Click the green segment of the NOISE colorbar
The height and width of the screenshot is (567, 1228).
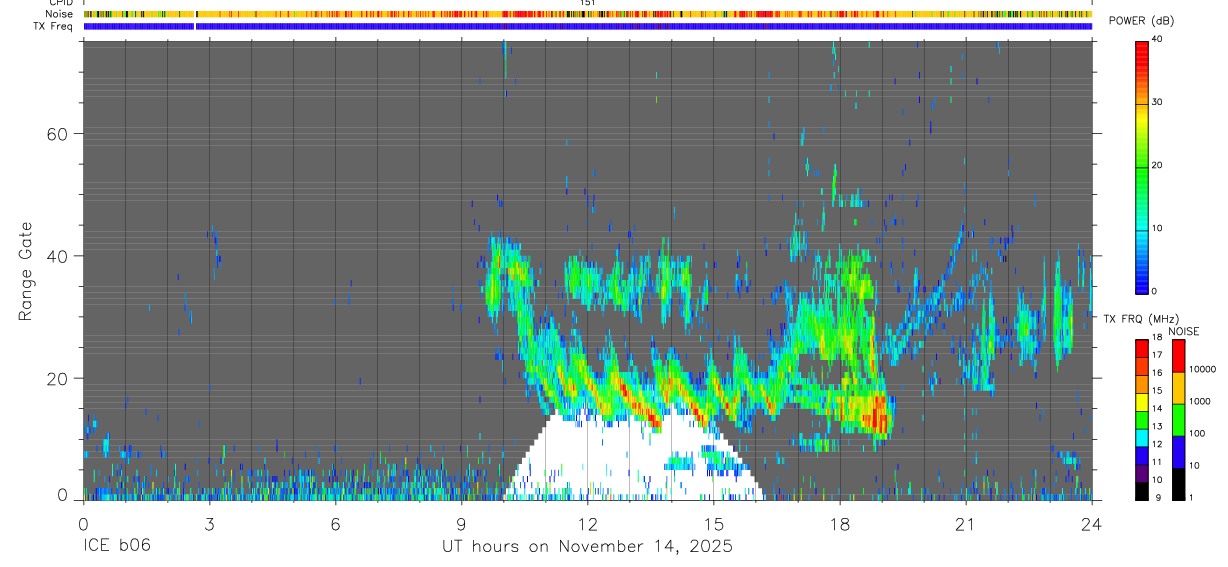pos(1177,420)
